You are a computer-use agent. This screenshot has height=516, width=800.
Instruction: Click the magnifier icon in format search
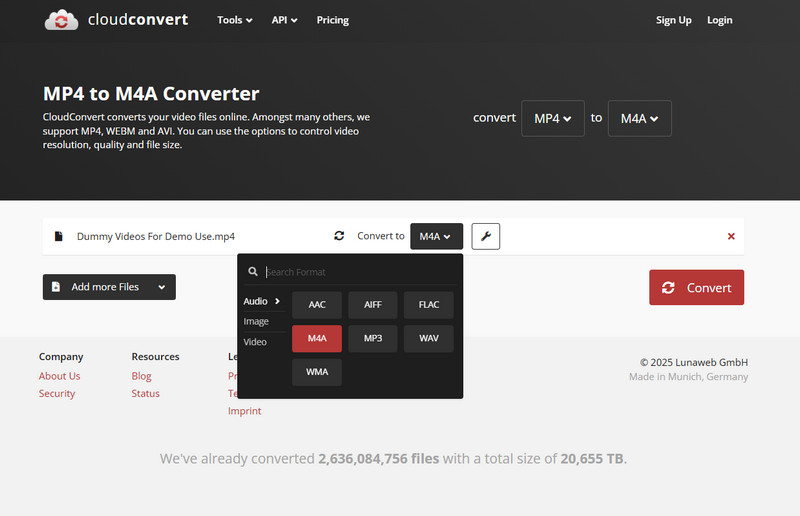click(x=254, y=272)
